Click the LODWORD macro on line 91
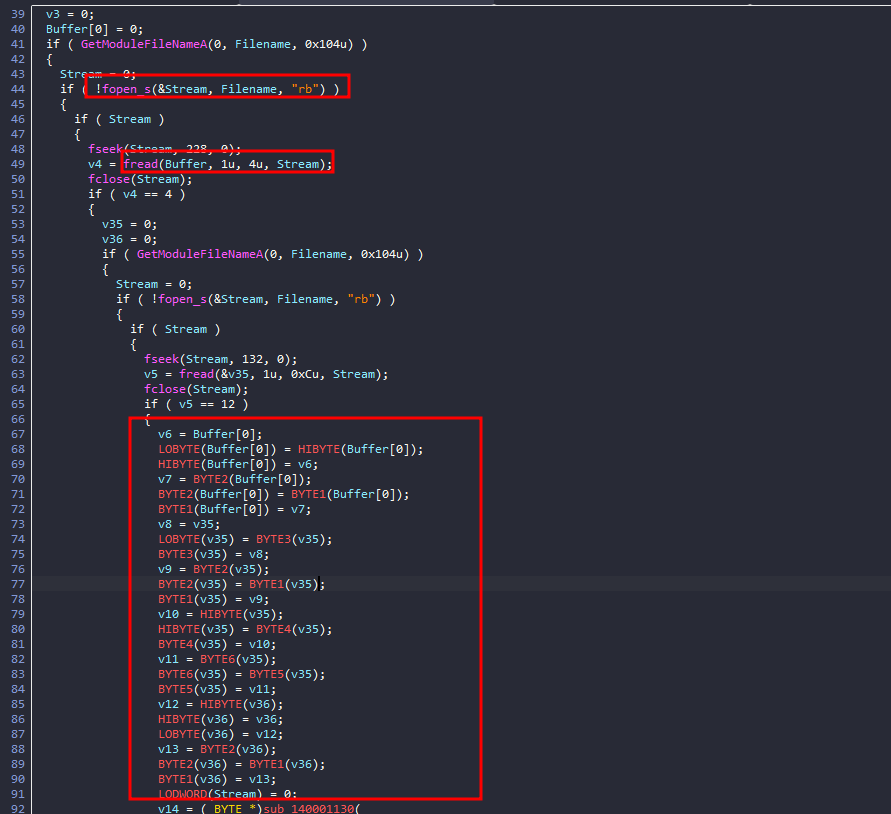This screenshot has height=814, width=891. coord(185,794)
